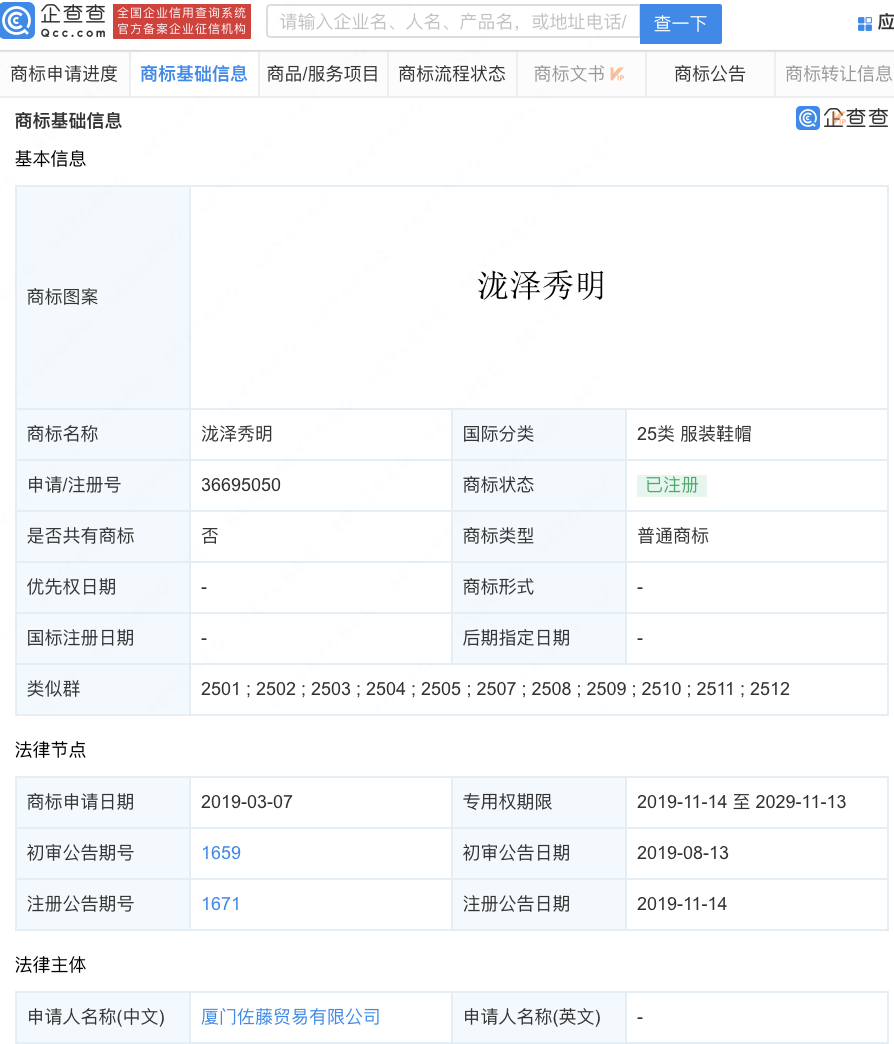This screenshot has height=1044, width=894.
Task: Click the application date 2019-03-07
Action: point(247,802)
